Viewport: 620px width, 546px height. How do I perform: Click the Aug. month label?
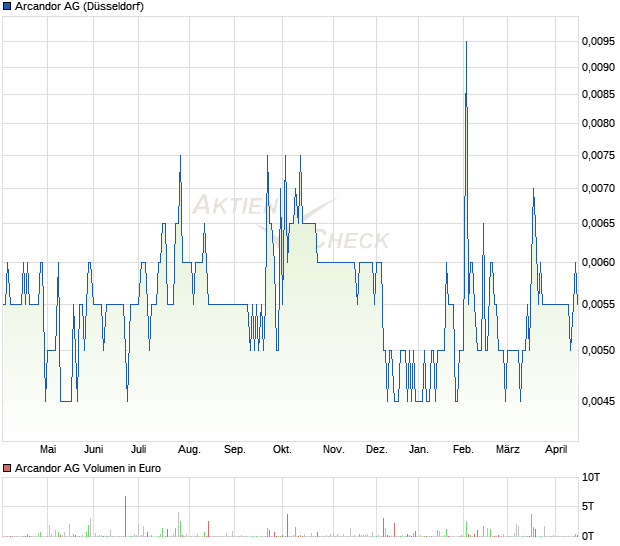pyautogui.click(x=189, y=450)
